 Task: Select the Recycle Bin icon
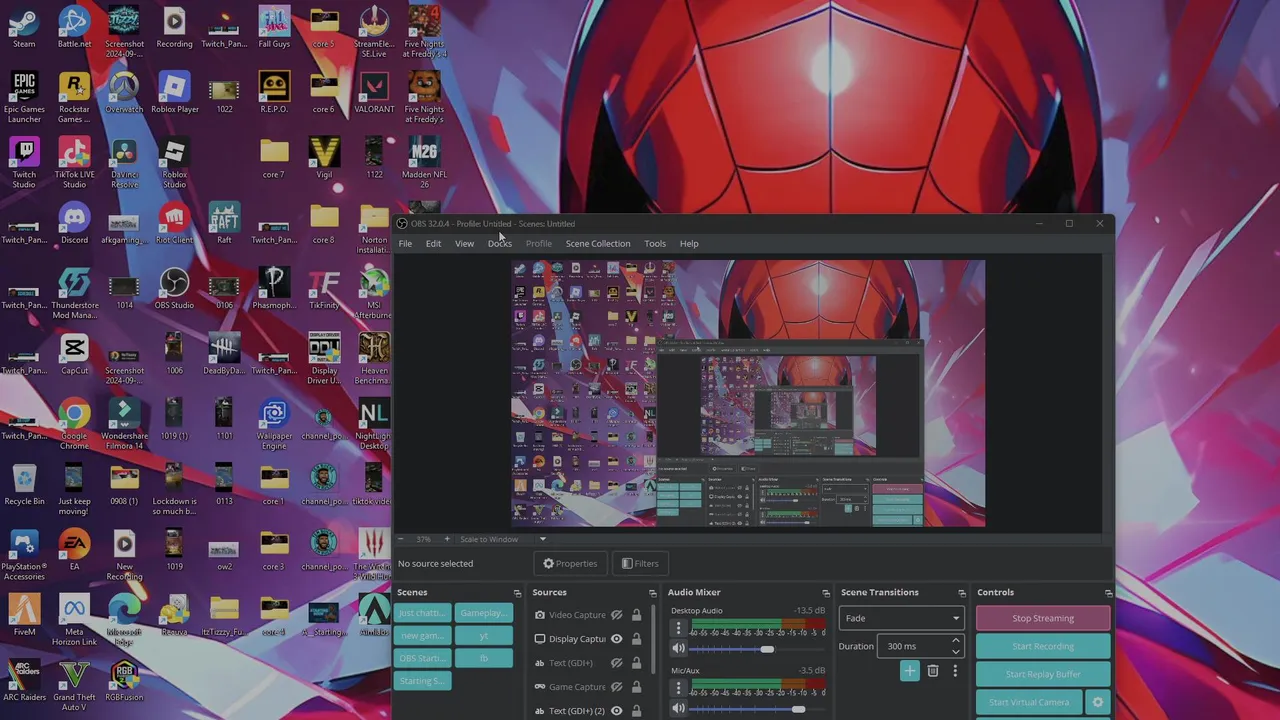pyautogui.click(x=24, y=485)
